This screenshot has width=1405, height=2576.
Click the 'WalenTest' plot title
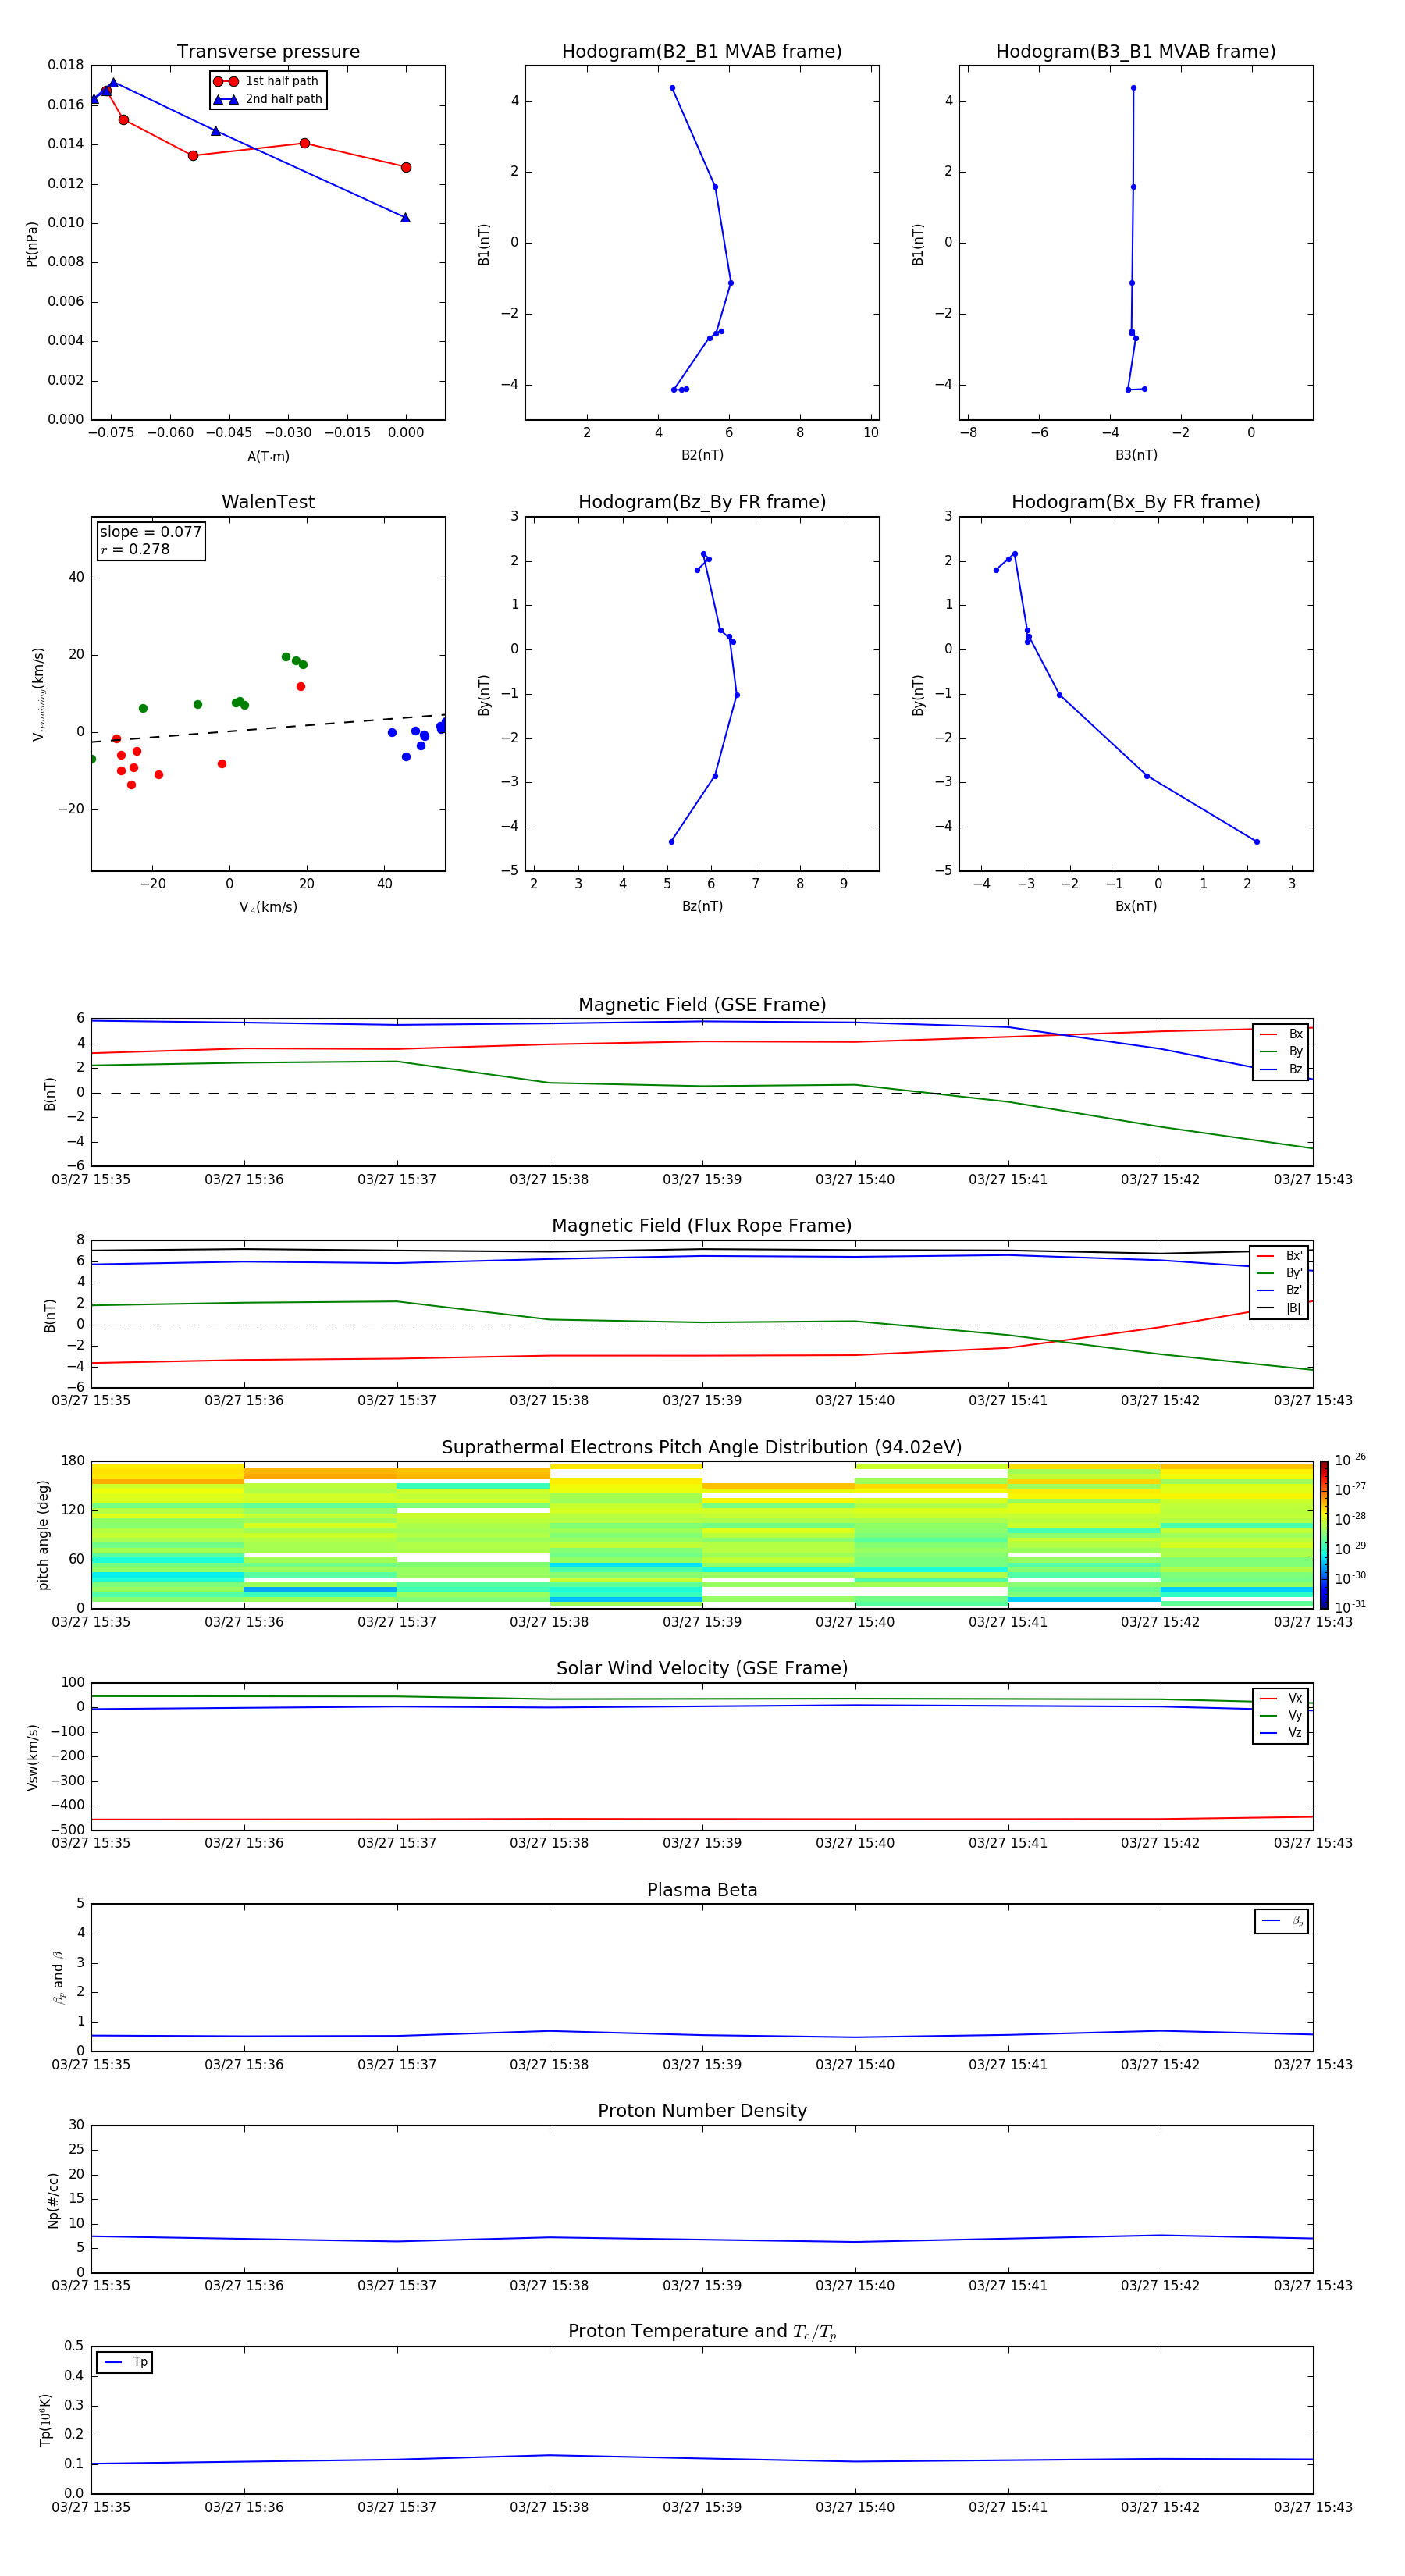[x=268, y=502]
